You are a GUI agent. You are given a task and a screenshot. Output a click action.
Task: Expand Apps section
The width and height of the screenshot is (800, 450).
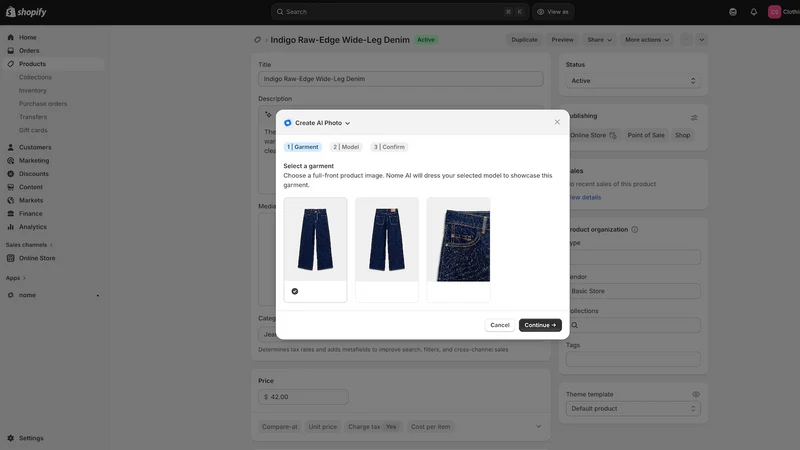[x=16, y=278]
